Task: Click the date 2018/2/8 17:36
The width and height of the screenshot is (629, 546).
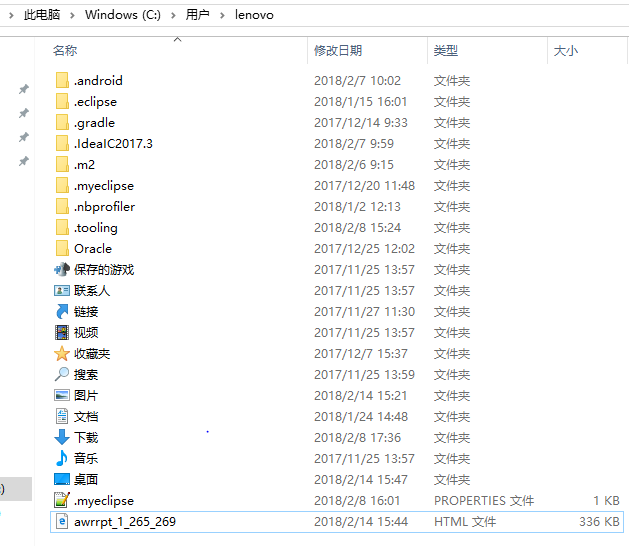Action: (357, 437)
